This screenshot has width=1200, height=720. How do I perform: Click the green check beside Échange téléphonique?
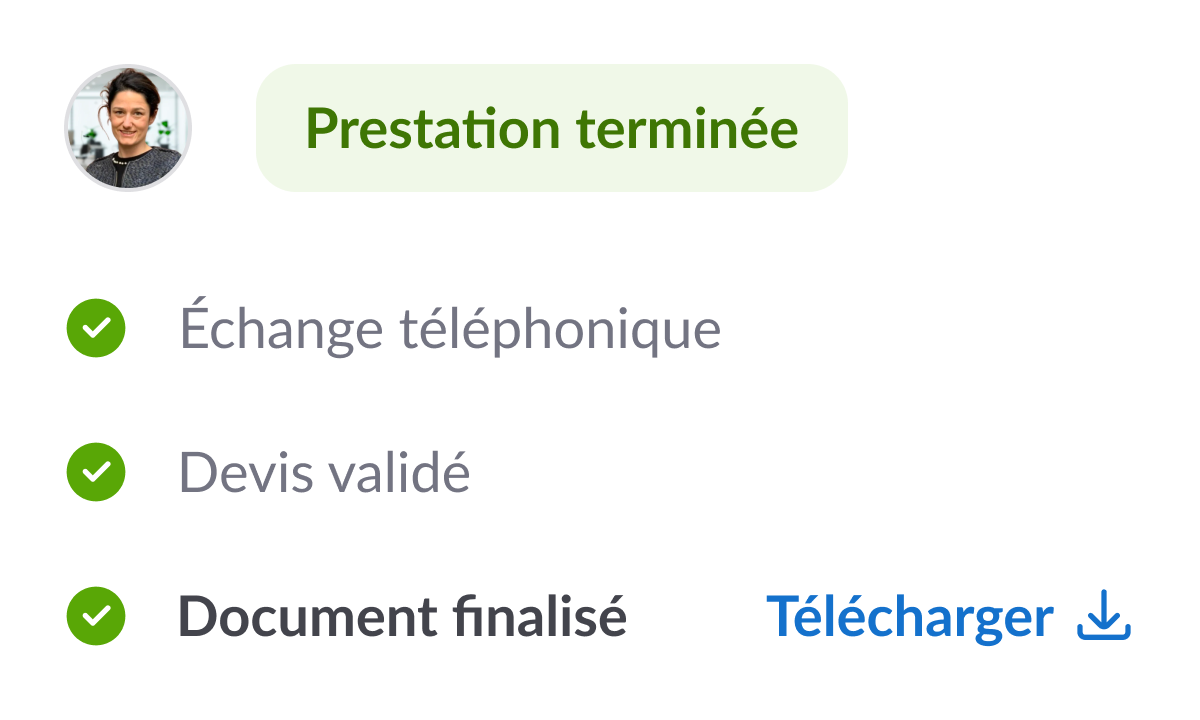96,328
